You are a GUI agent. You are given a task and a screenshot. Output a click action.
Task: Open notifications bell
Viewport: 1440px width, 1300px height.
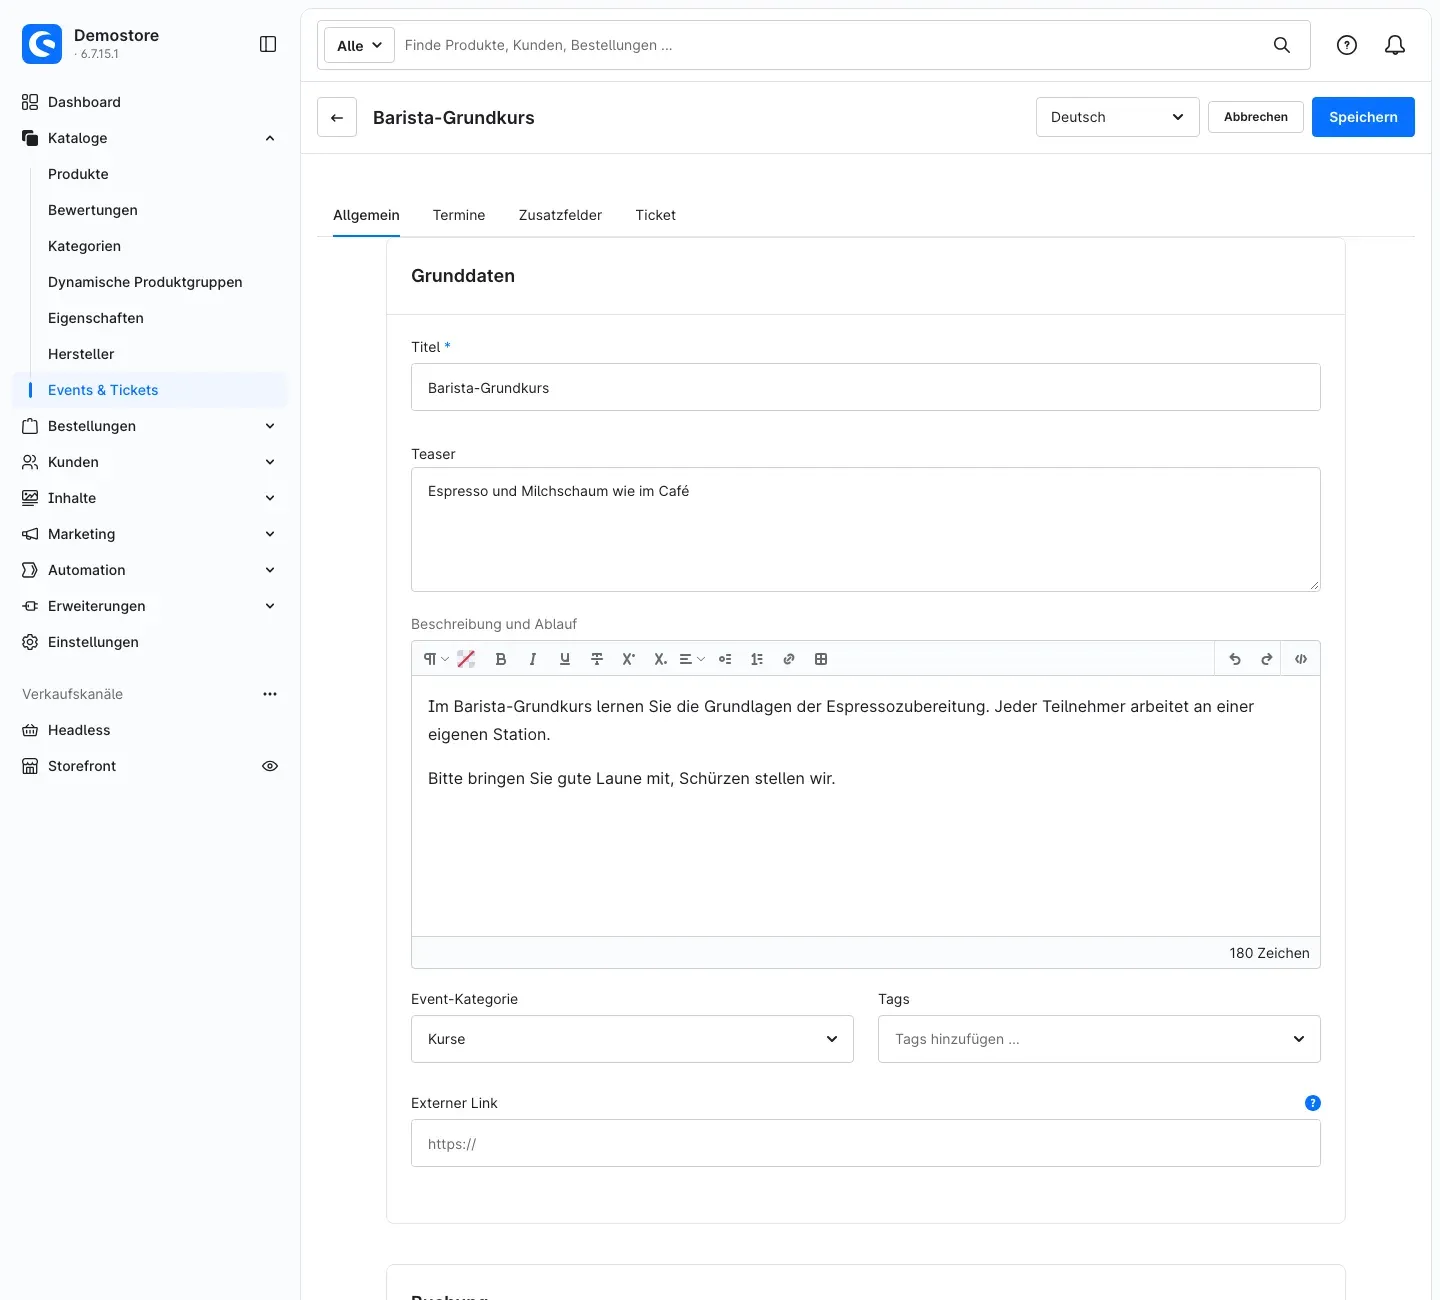(x=1395, y=45)
